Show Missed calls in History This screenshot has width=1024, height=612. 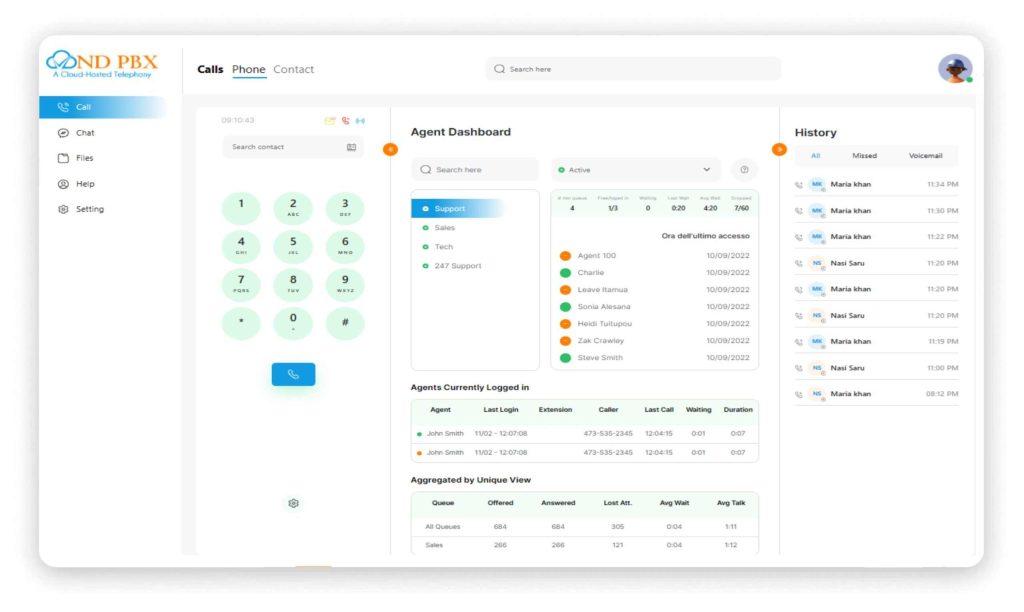(x=864, y=156)
